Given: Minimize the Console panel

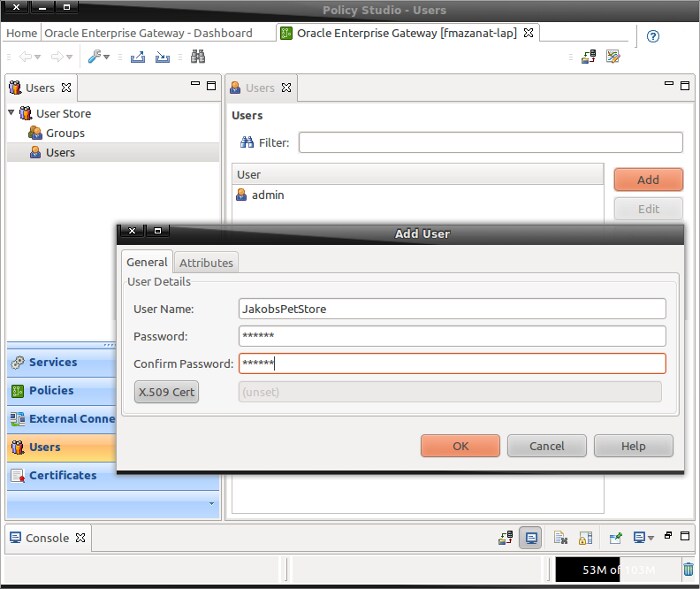Looking at the screenshot, I should [668, 535].
